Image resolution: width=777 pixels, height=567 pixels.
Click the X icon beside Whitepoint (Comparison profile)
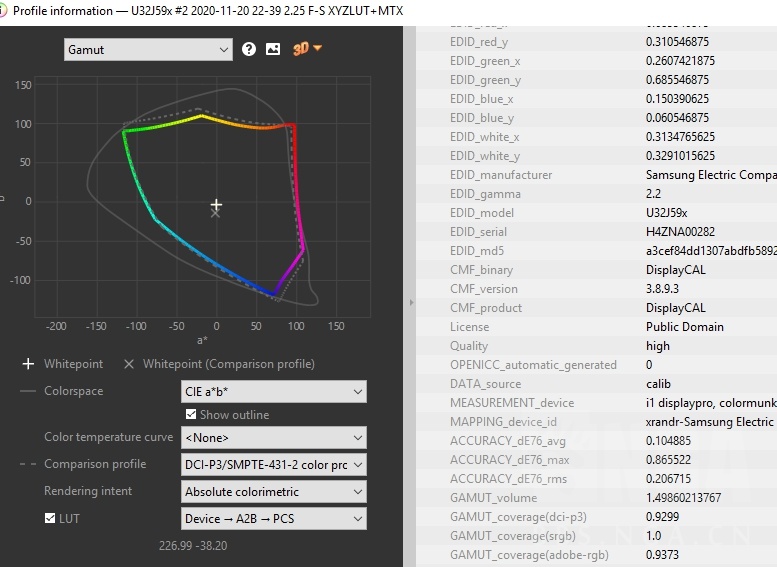[x=129, y=364]
